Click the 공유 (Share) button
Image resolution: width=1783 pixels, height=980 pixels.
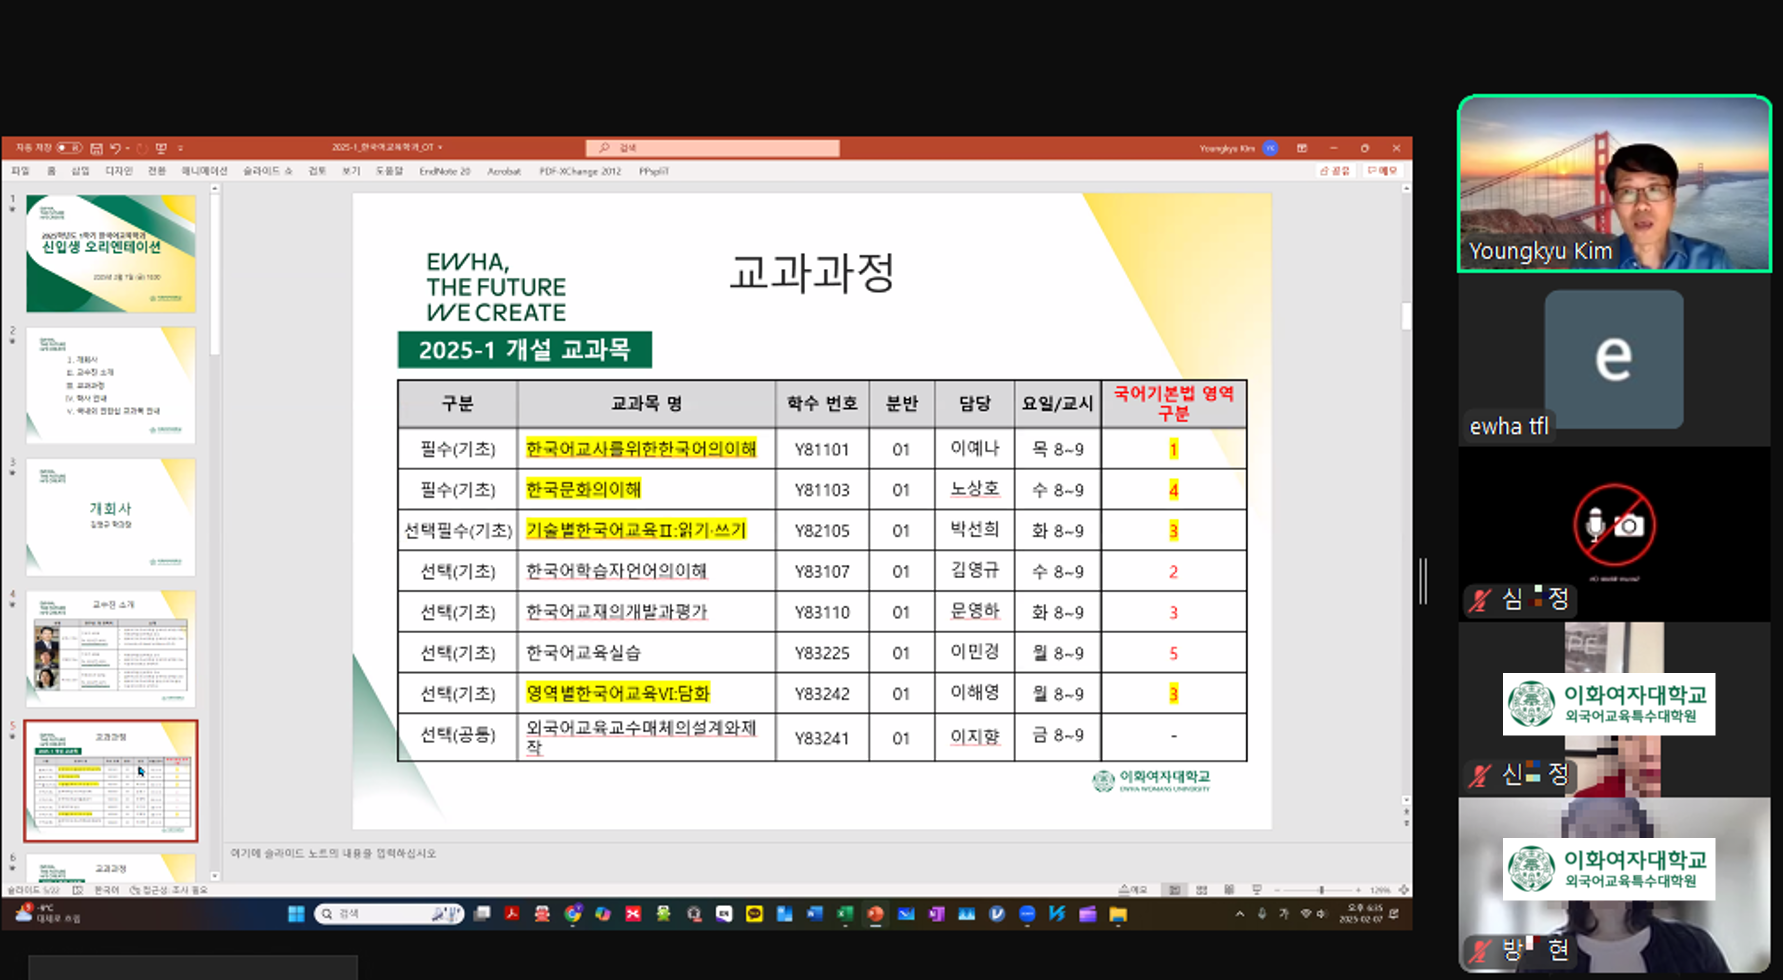[1335, 171]
